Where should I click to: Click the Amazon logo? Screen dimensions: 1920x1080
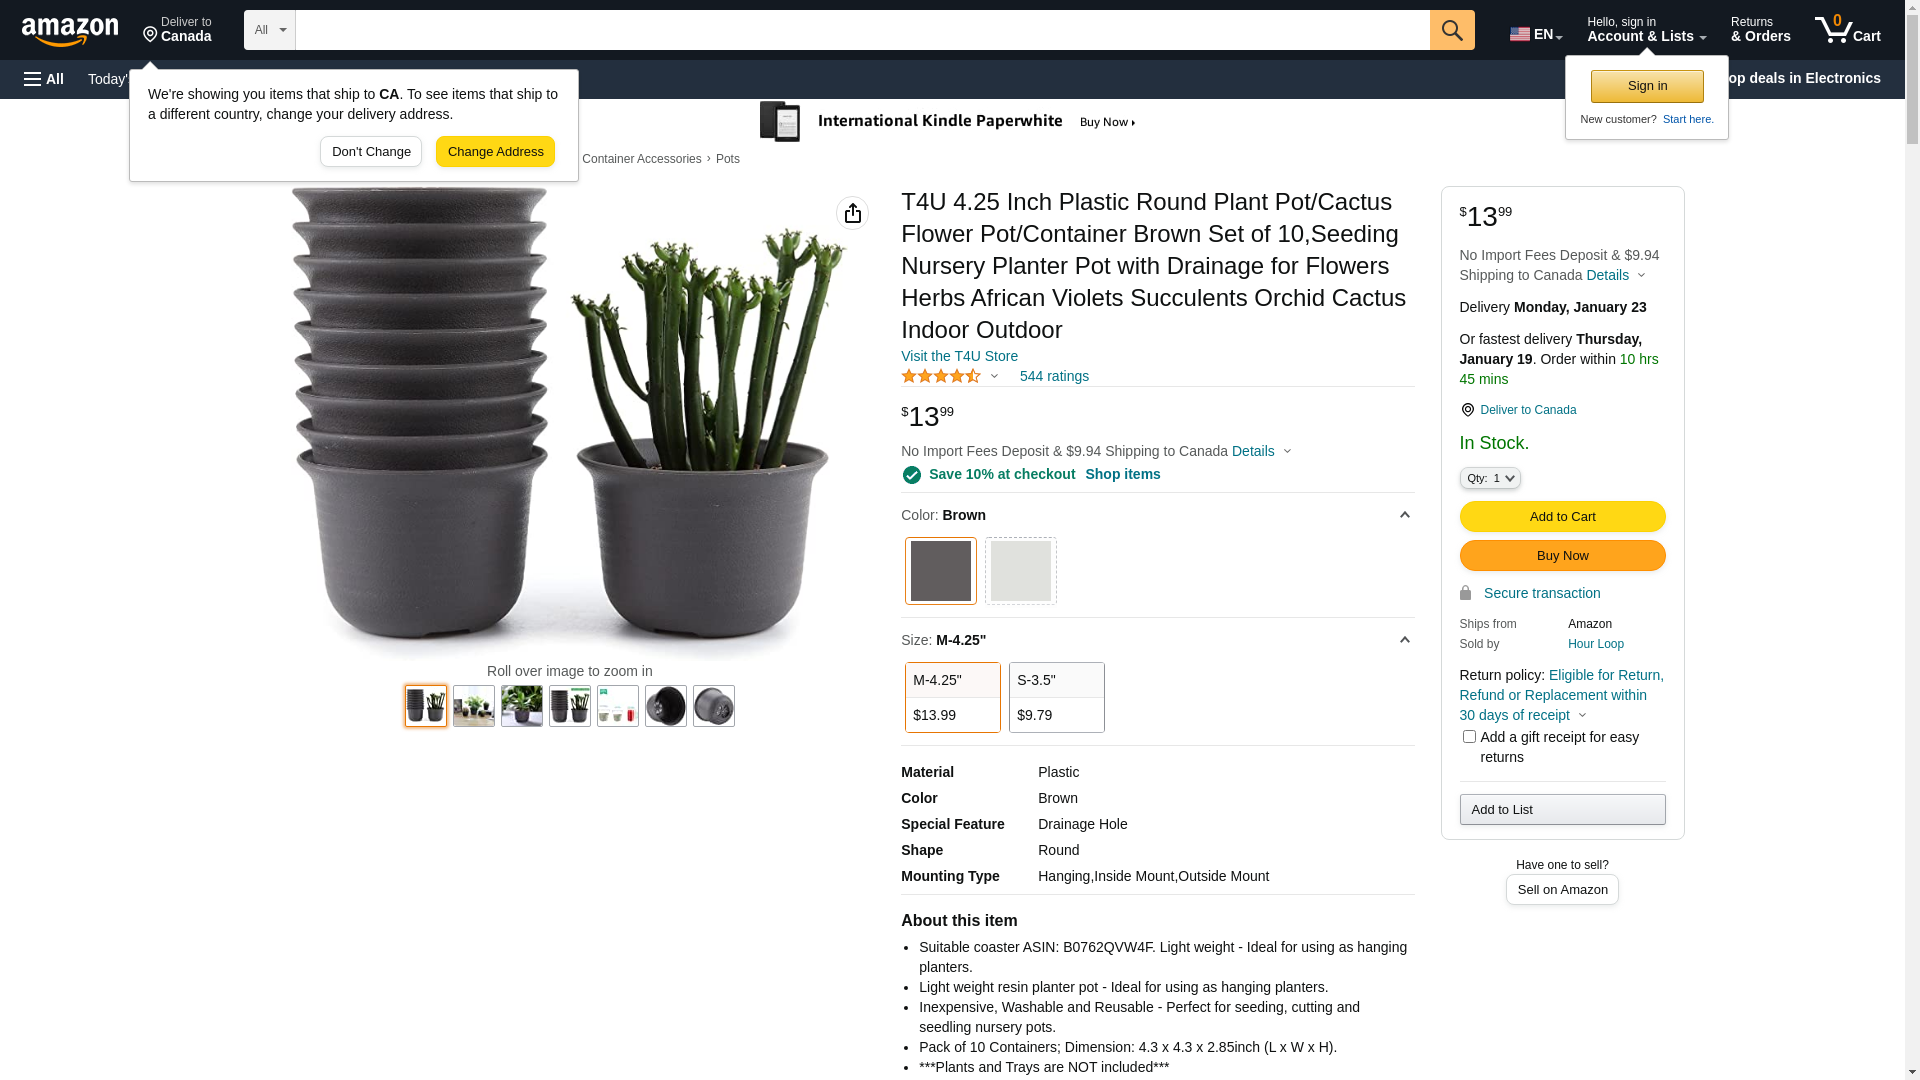coord(70,31)
